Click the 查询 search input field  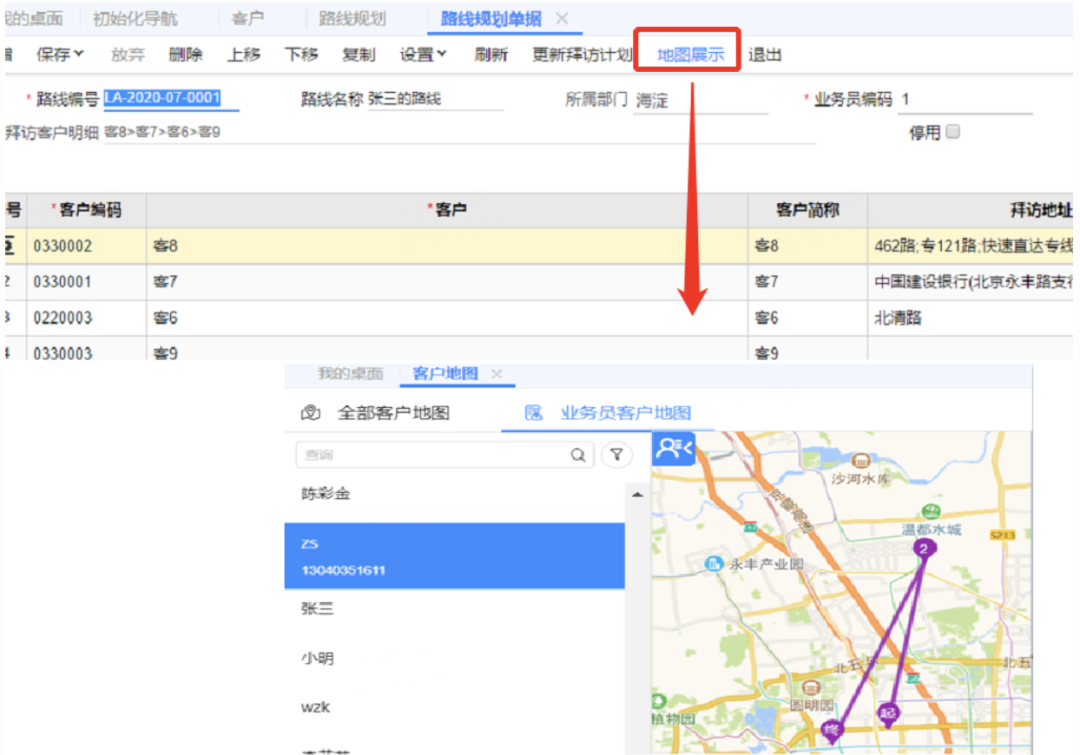pos(432,455)
